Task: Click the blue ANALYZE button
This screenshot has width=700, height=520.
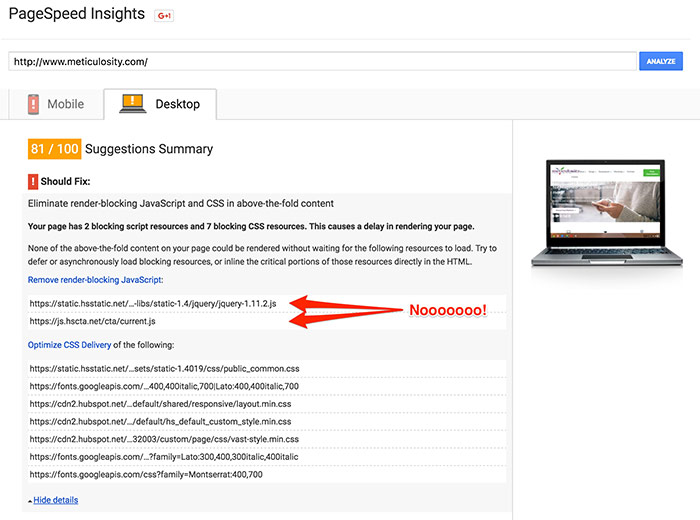Action: pyautogui.click(x=661, y=61)
